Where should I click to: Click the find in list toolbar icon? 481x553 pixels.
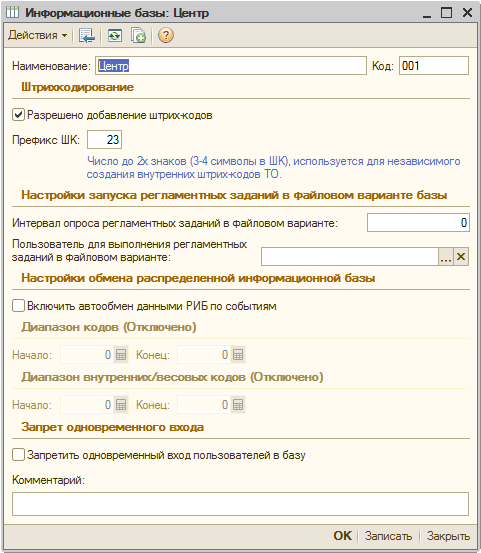[x=86, y=35]
